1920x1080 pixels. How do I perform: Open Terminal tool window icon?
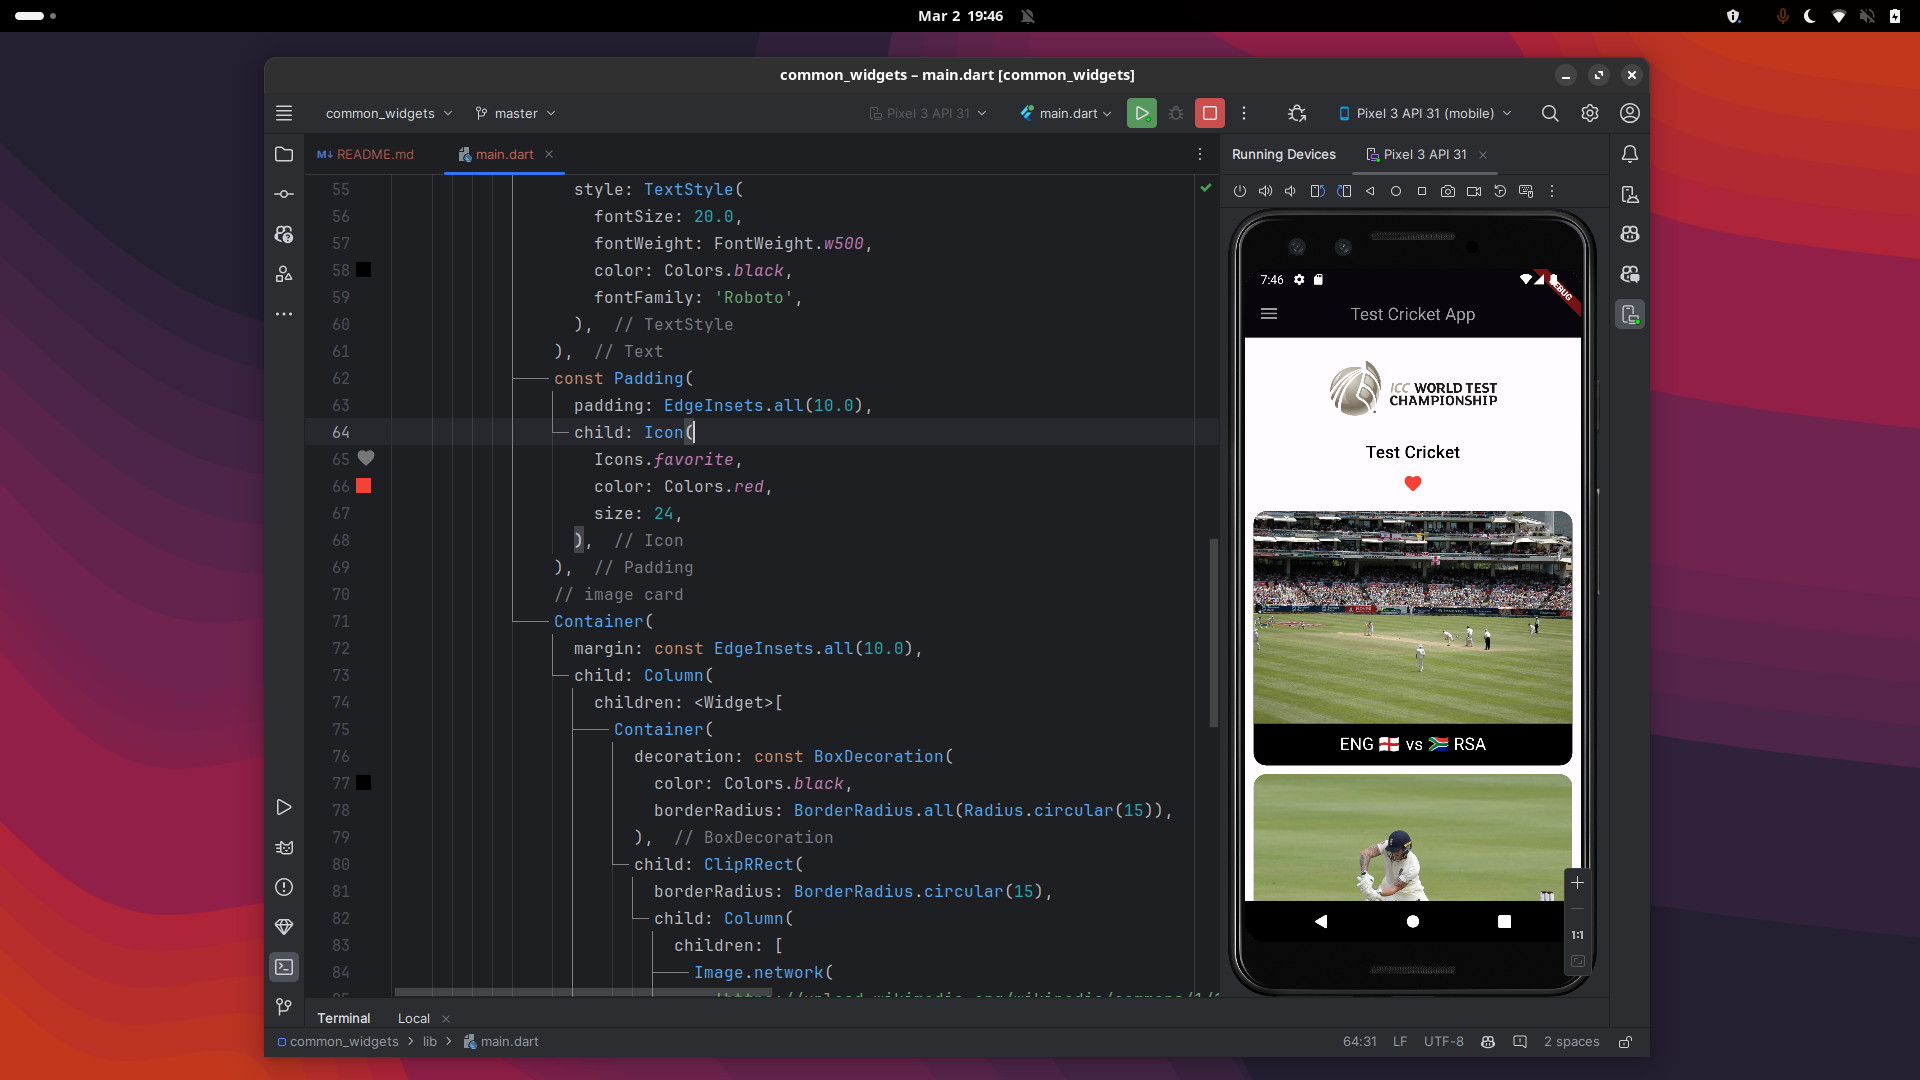[284, 967]
